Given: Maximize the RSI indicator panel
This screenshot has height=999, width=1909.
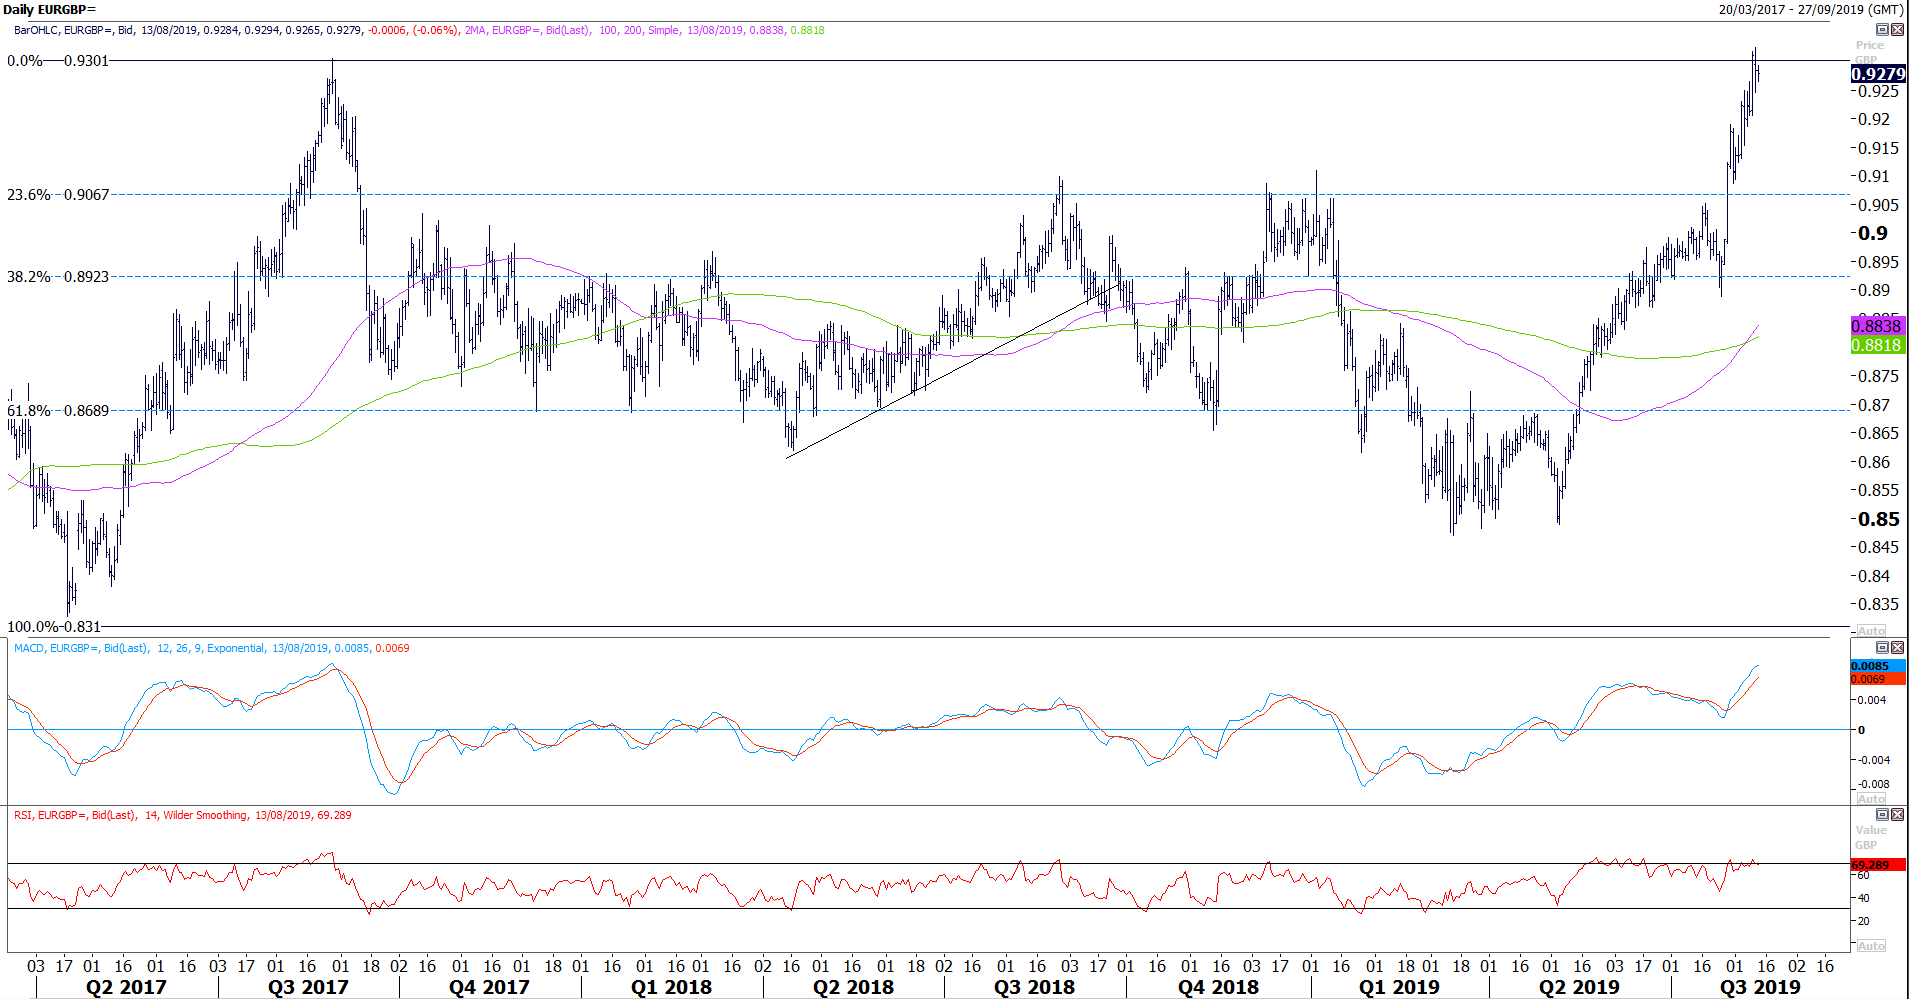Looking at the screenshot, I should [1882, 815].
